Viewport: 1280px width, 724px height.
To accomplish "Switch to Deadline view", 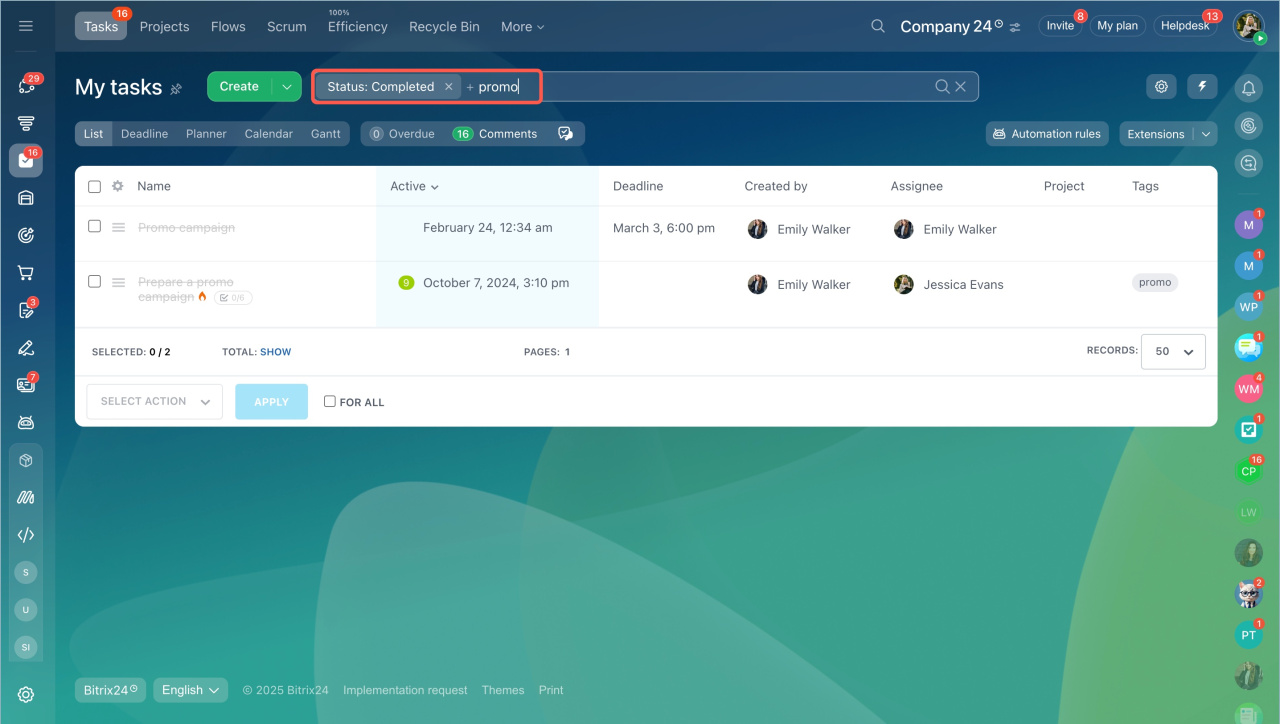I will pyautogui.click(x=145, y=134).
